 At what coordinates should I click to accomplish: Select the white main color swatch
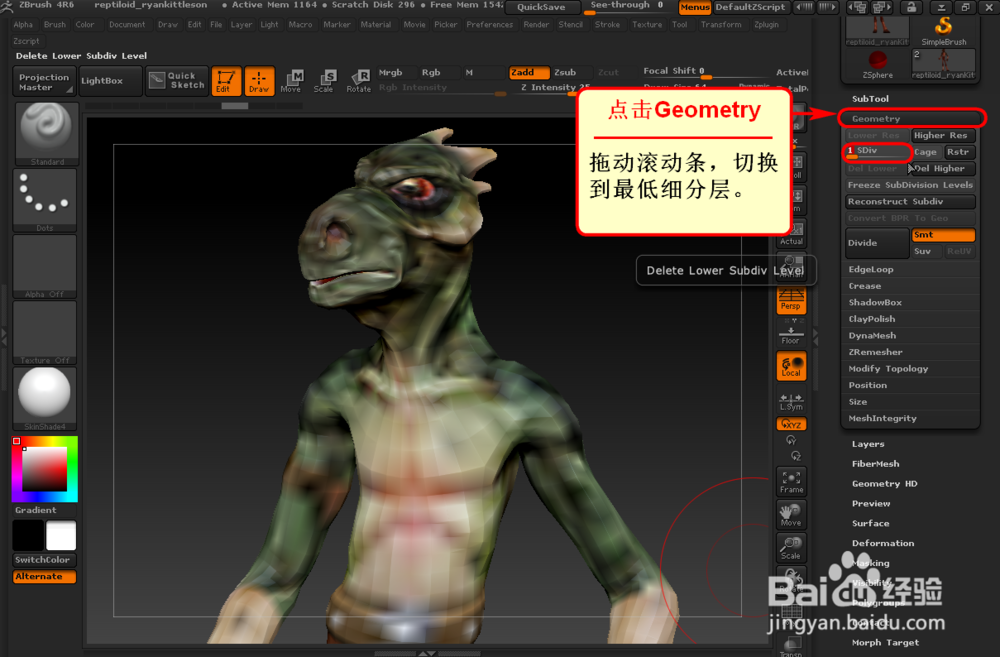[x=61, y=535]
